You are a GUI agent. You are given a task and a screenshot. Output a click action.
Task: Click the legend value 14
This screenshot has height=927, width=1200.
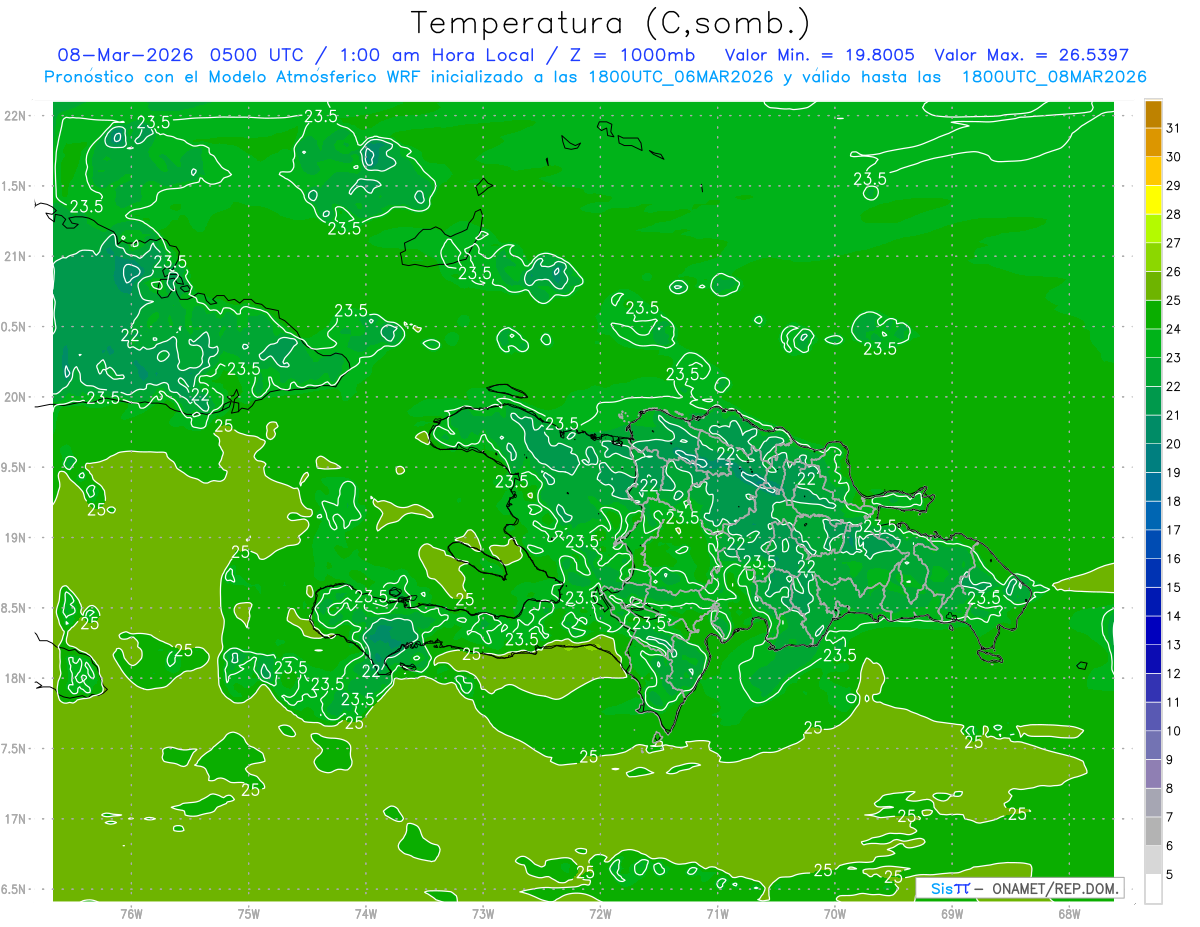[1174, 616]
